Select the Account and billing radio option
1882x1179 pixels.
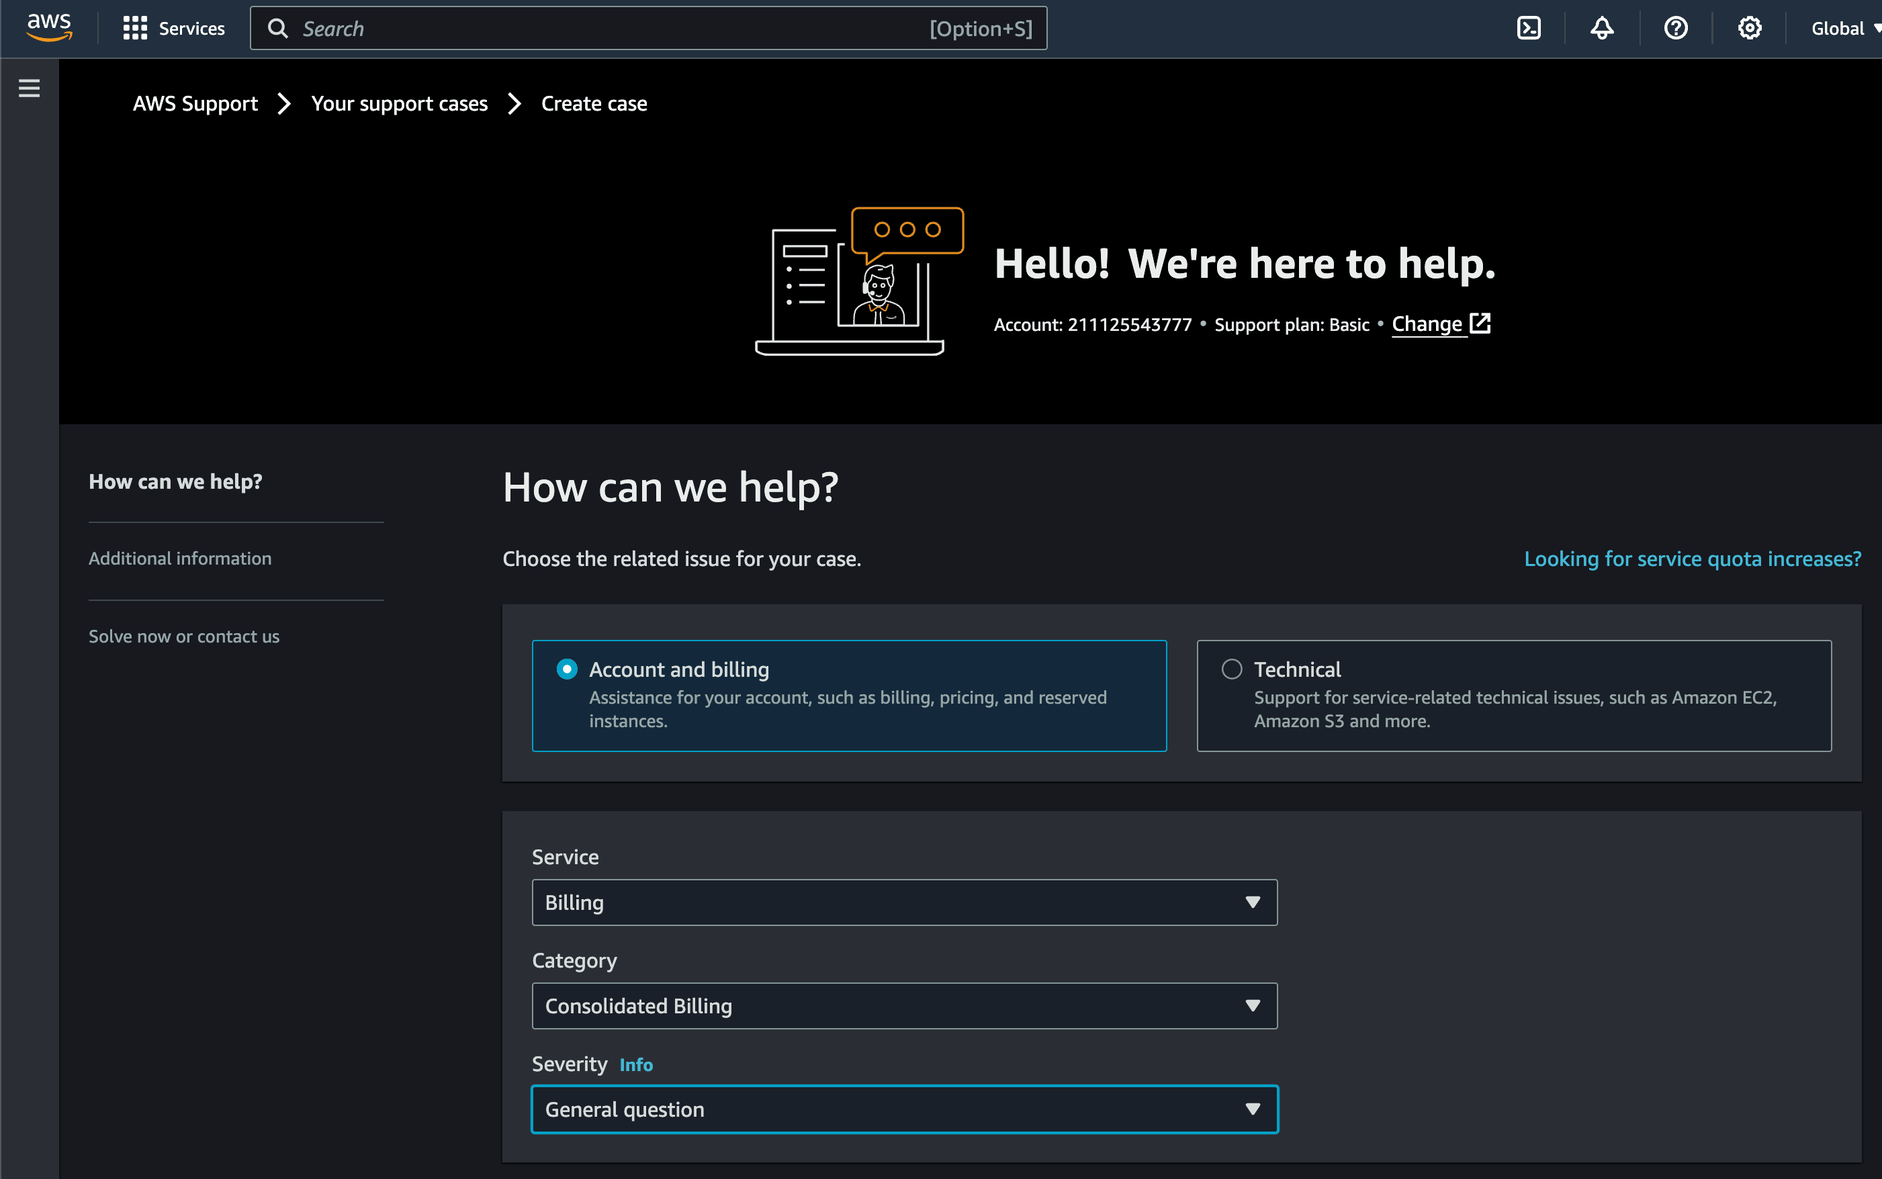[567, 669]
